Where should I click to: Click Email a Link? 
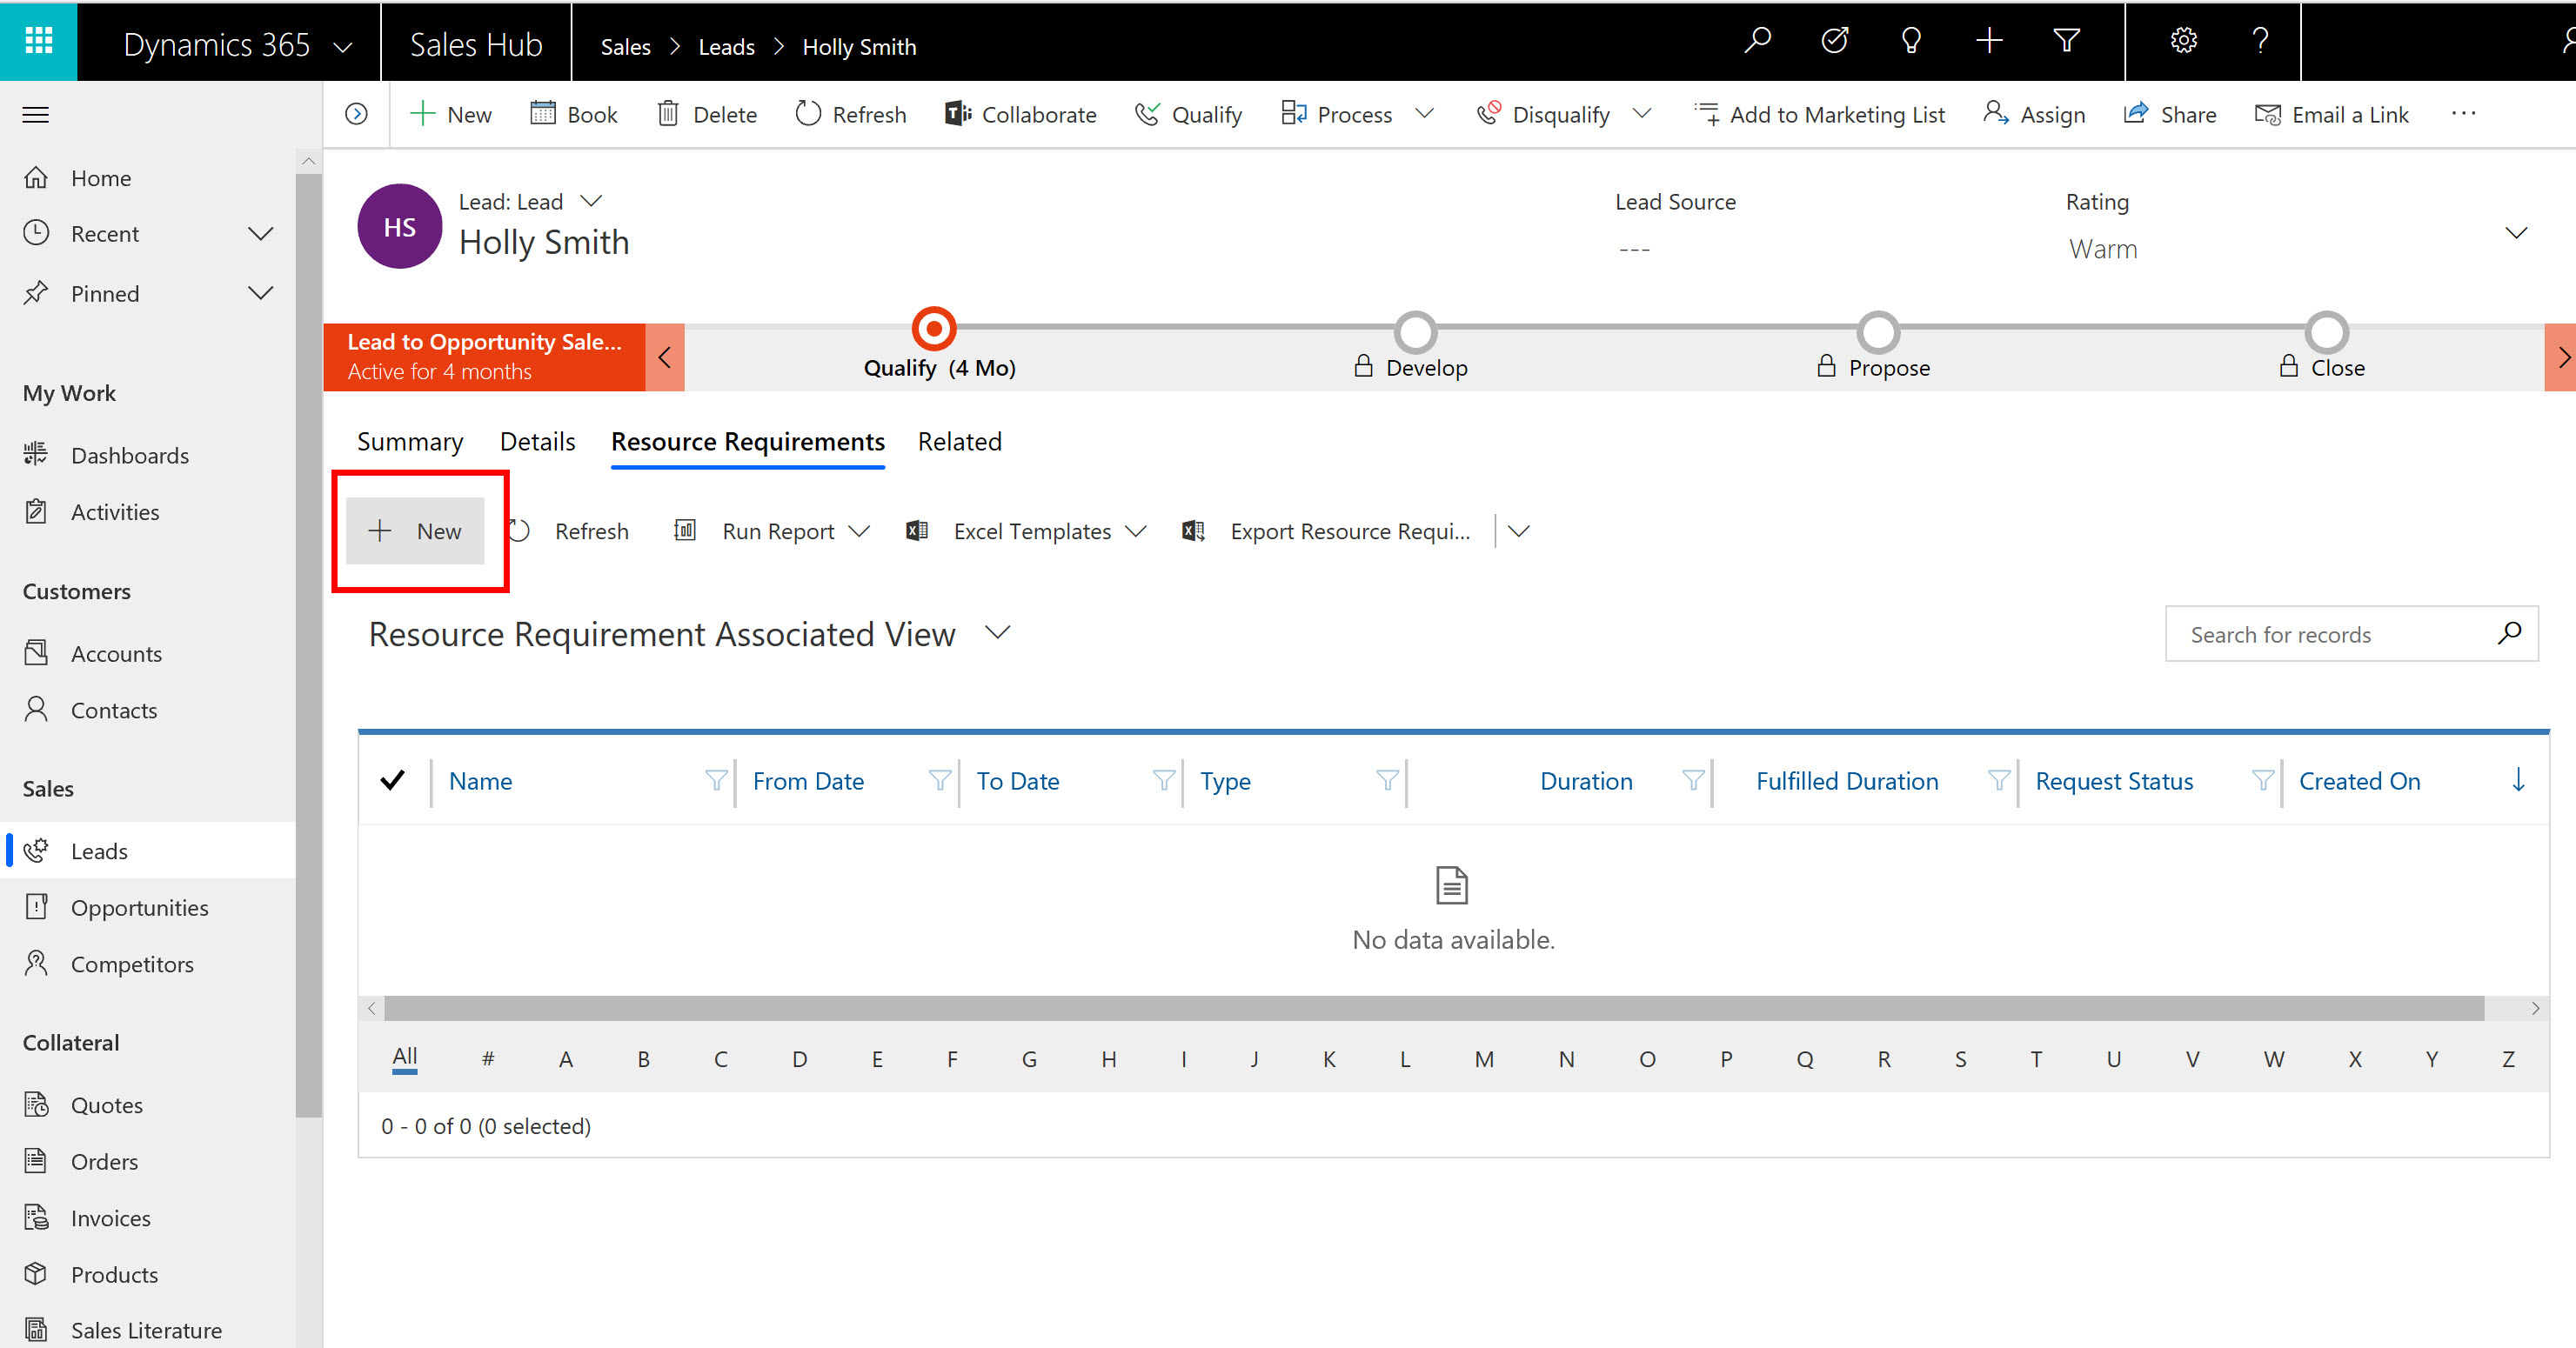click(2332, 114)
